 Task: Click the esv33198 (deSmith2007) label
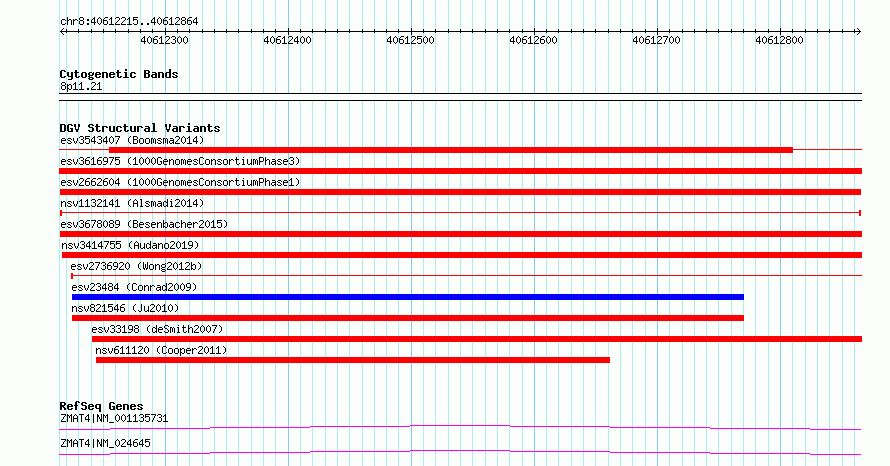pyautogui.click(x=157, y=329)
